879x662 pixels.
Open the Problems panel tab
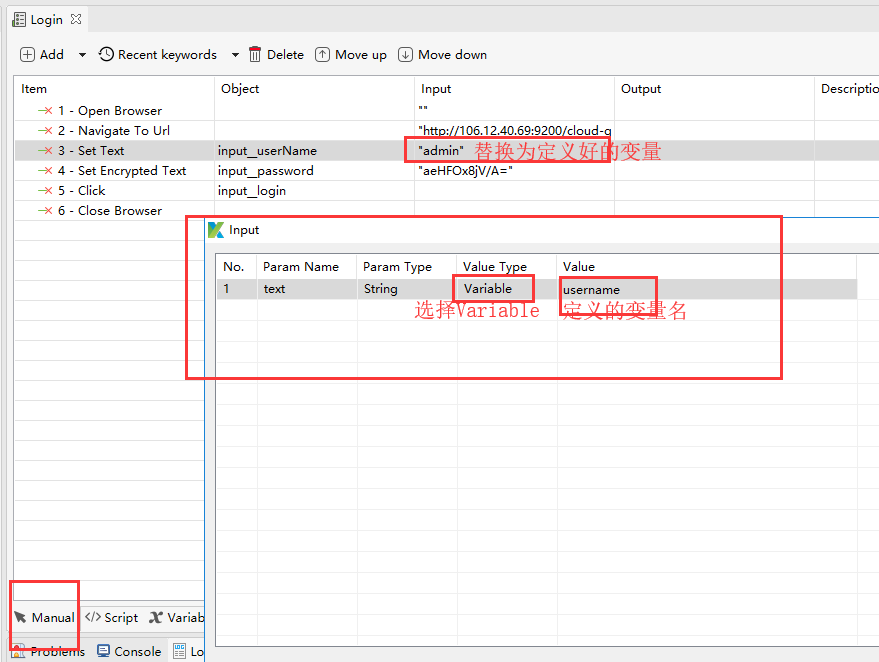48,651
